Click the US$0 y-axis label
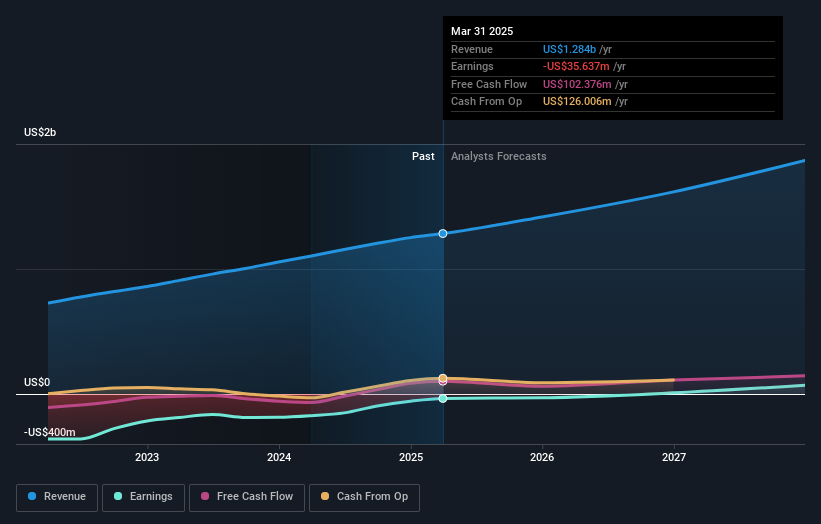 [x=37, y=383]
